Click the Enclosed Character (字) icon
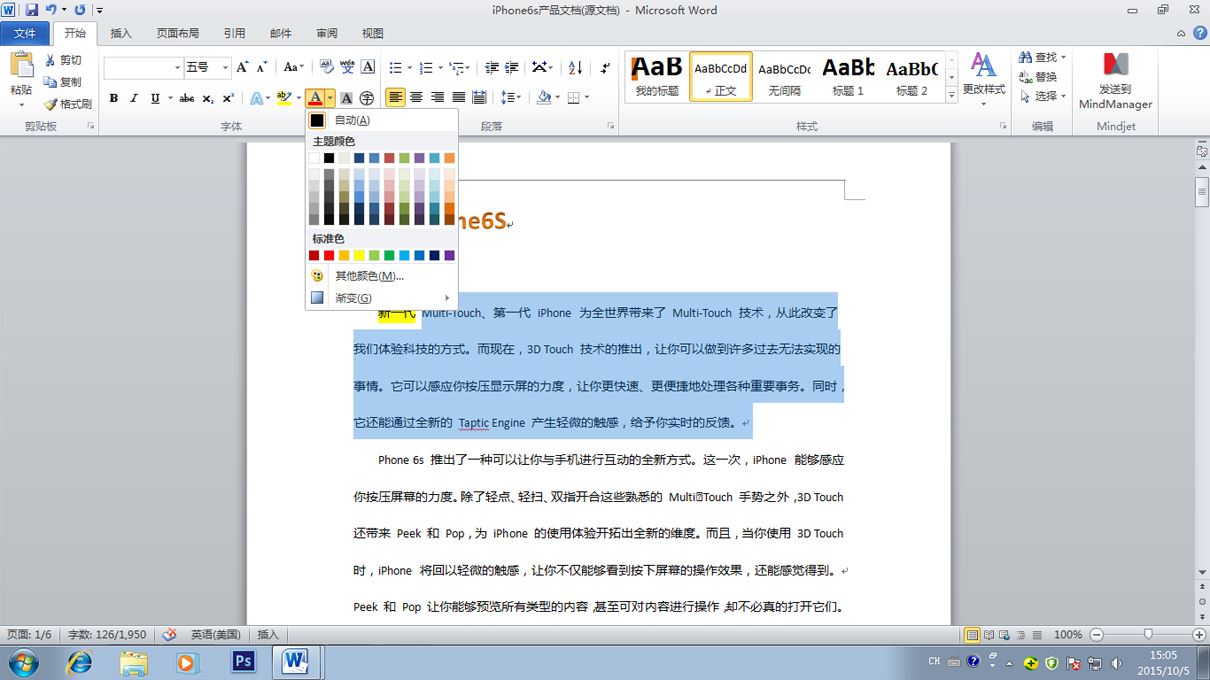The height and width of the screenshot is (680, 1210). pyautogui.click(x=367, y=98)
